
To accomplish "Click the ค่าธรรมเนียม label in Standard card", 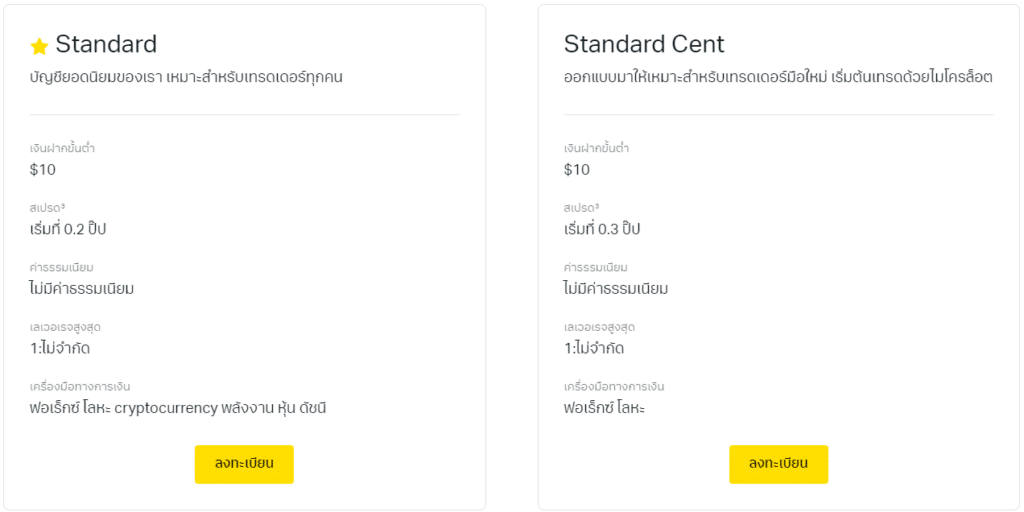I will click(61, 268).
